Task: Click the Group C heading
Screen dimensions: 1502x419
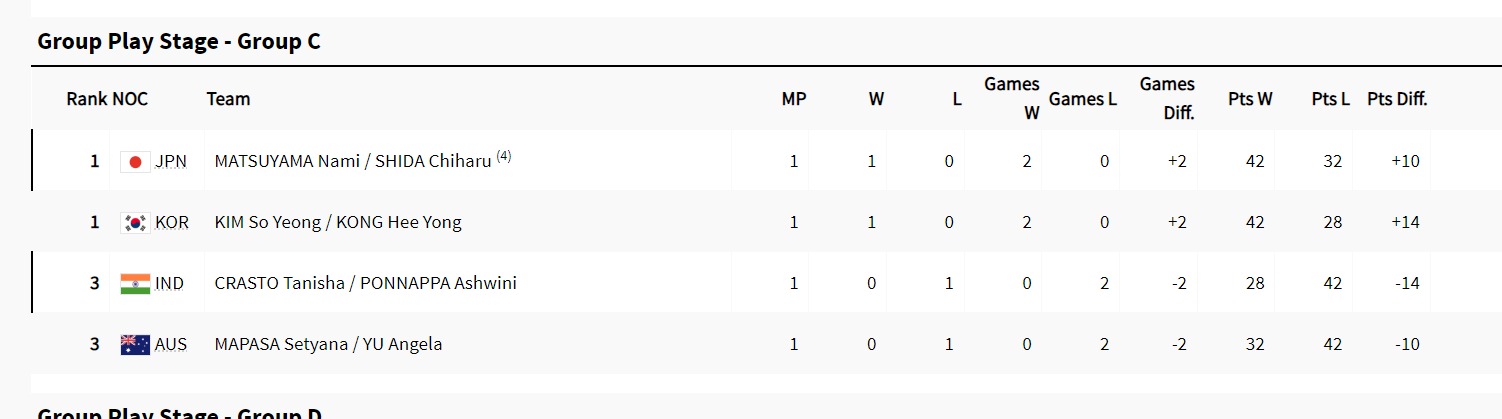Action: pyautogui.click(x=179, y=42)
